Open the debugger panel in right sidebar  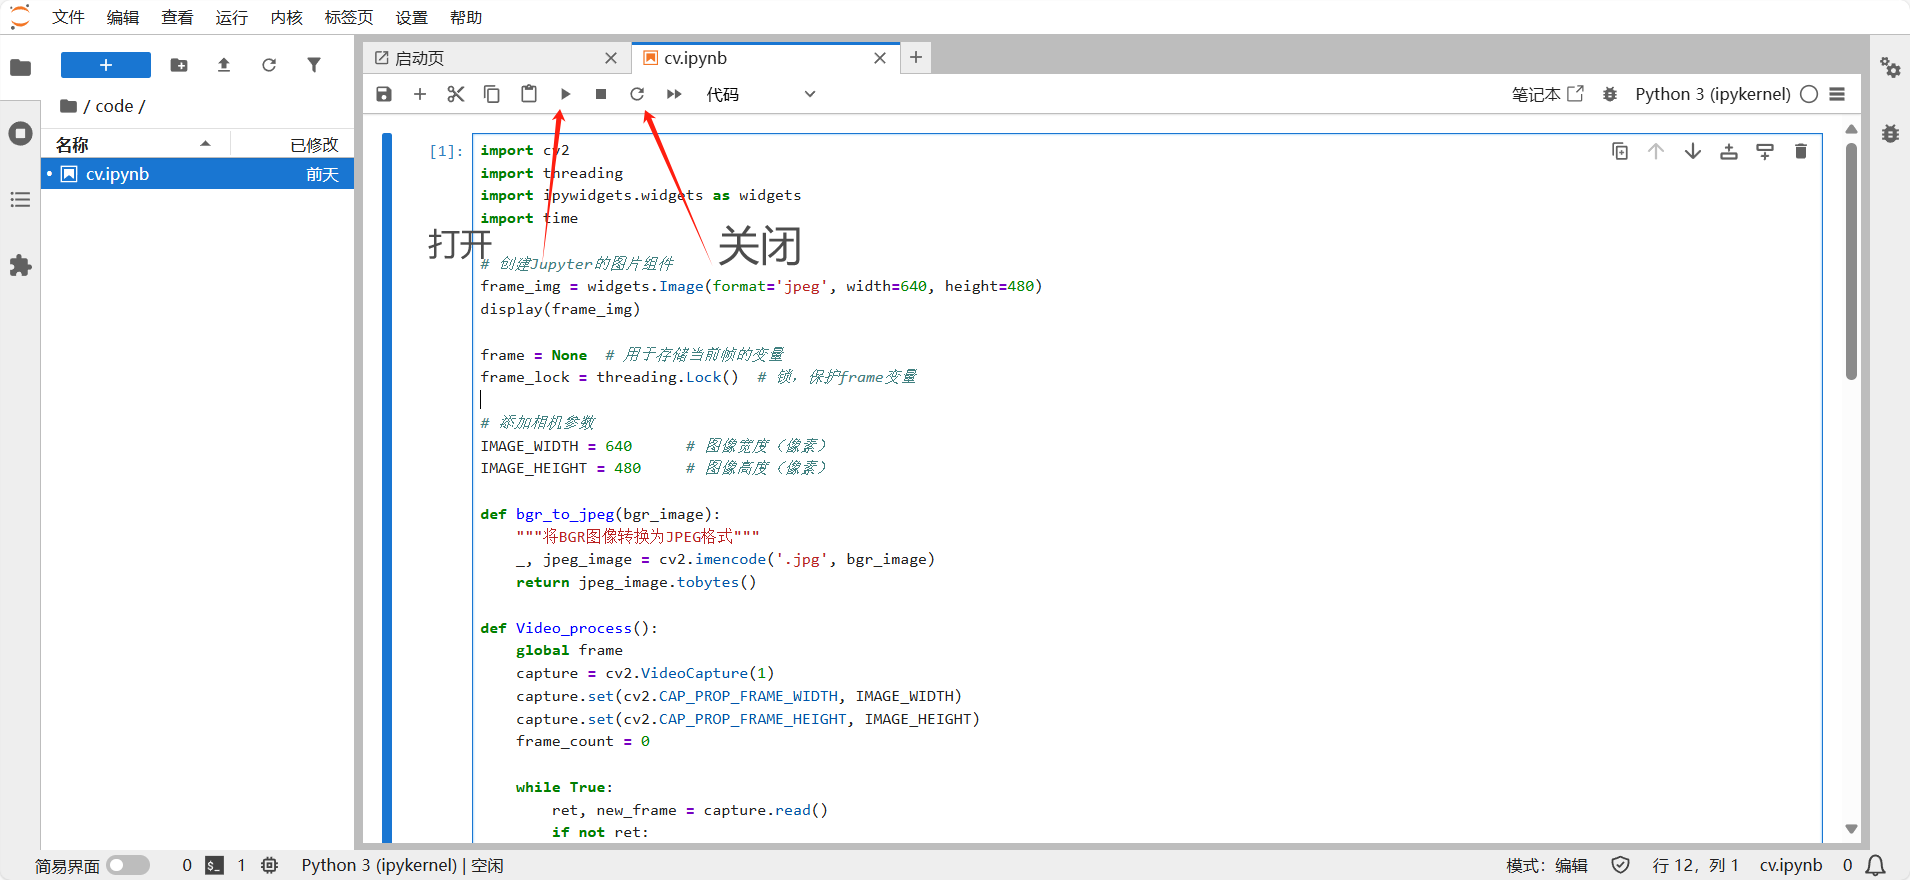(x=1890, y=133)
